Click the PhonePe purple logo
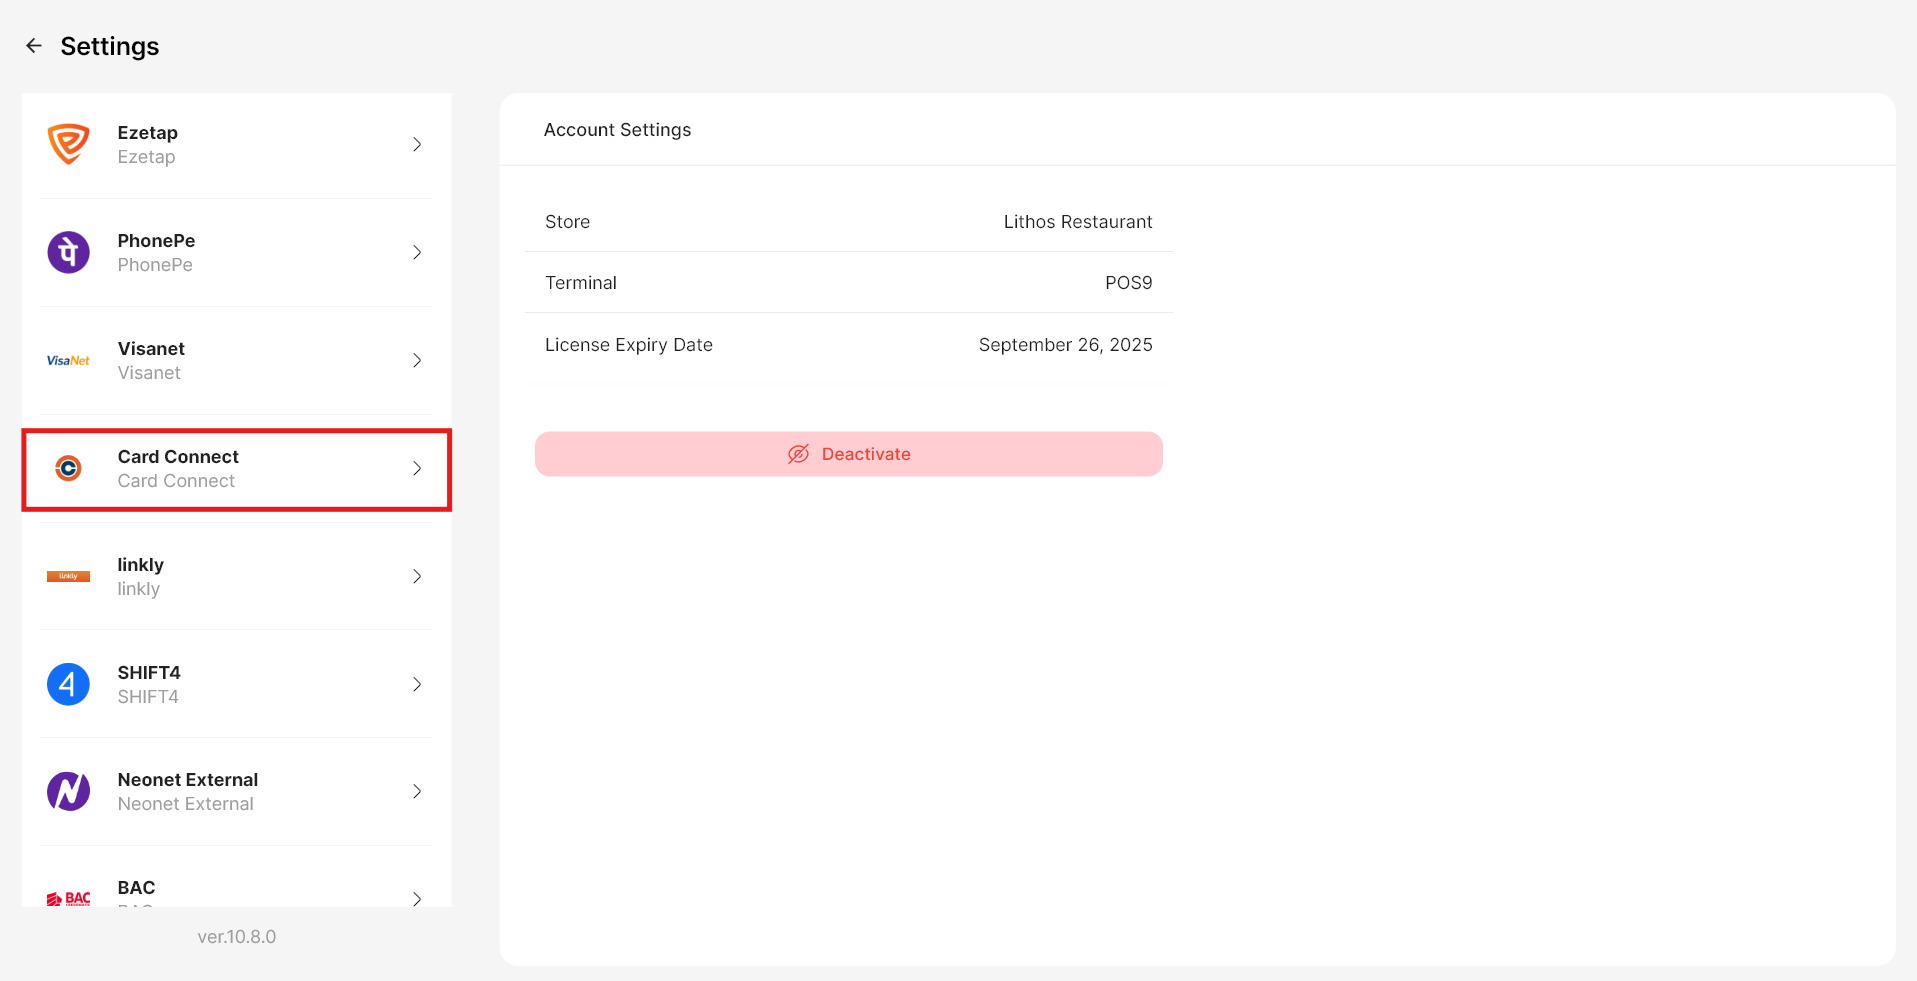The width and height of the screenshot is (1917, 981). 69,252
